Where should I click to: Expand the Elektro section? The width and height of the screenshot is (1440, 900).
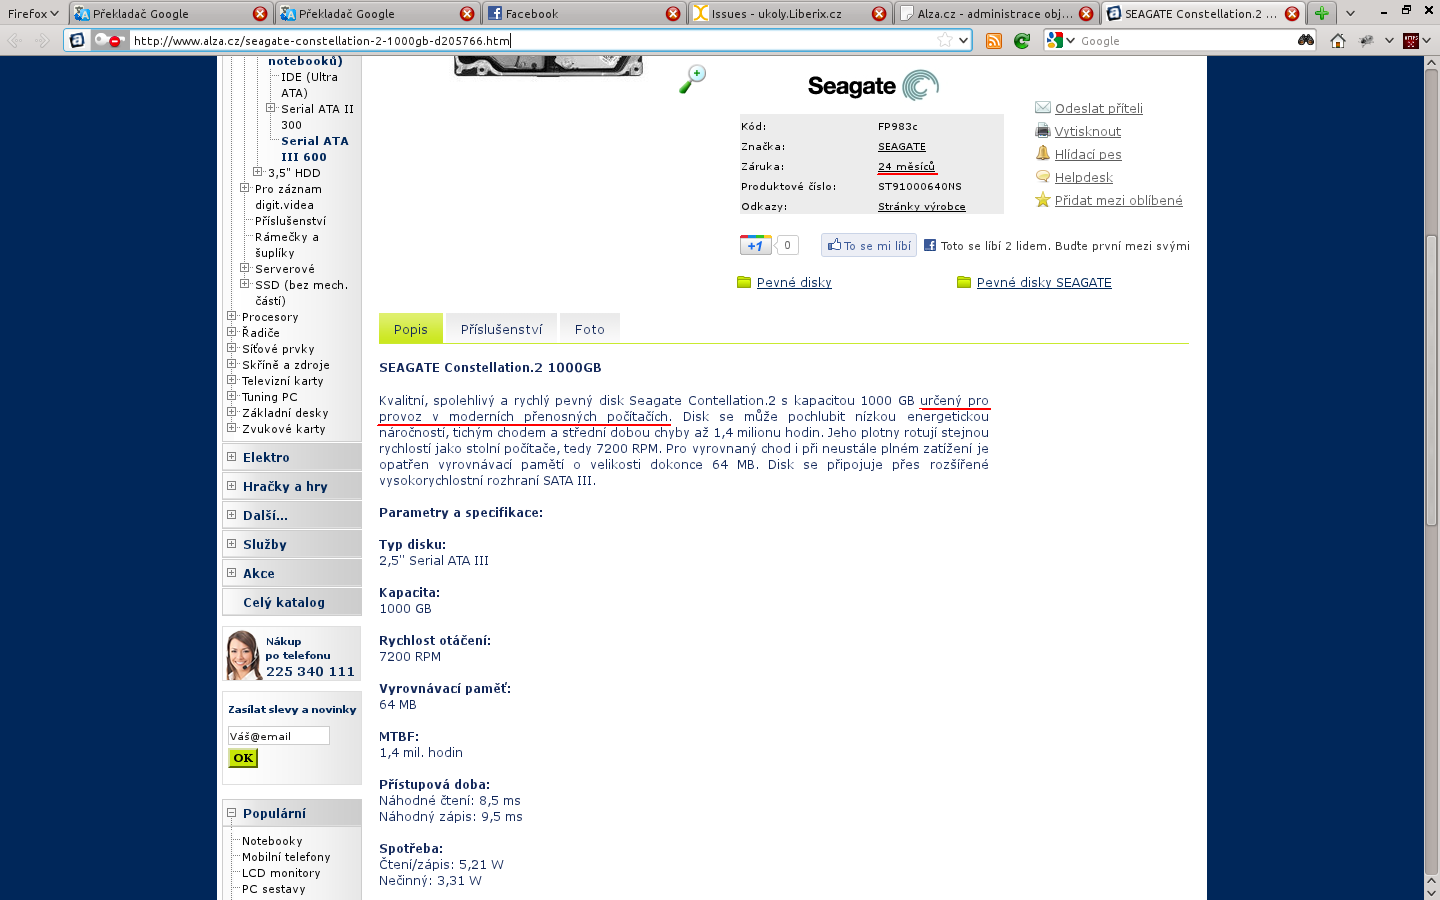click(231, 457)
